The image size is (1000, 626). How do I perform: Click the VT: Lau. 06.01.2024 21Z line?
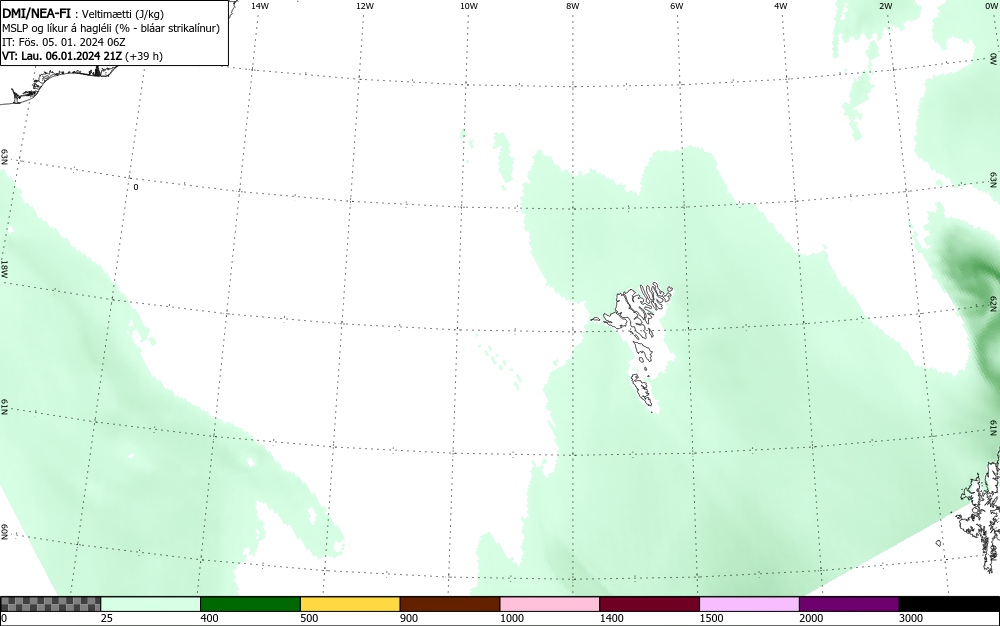tap(62, 56)
